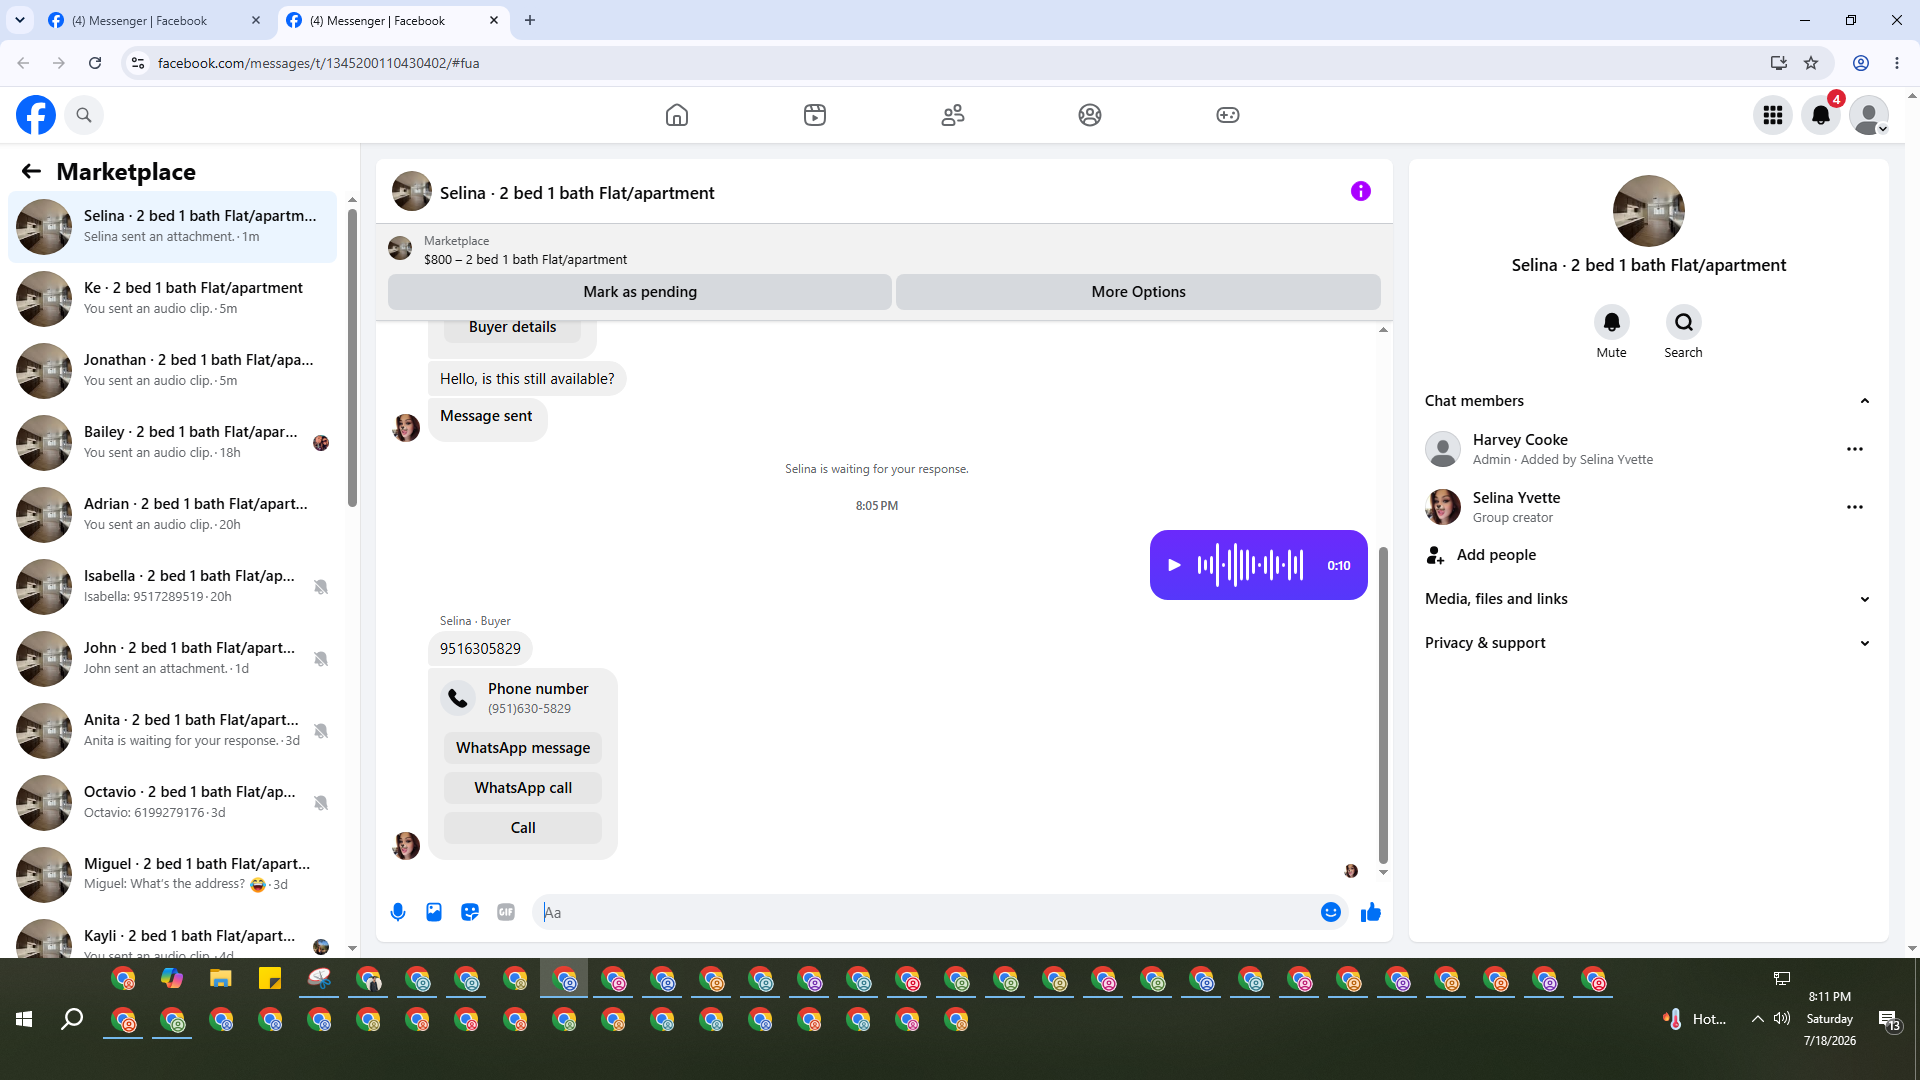
Task: Toggle muted bell on Octavio conversation
Action: [321, 803]
